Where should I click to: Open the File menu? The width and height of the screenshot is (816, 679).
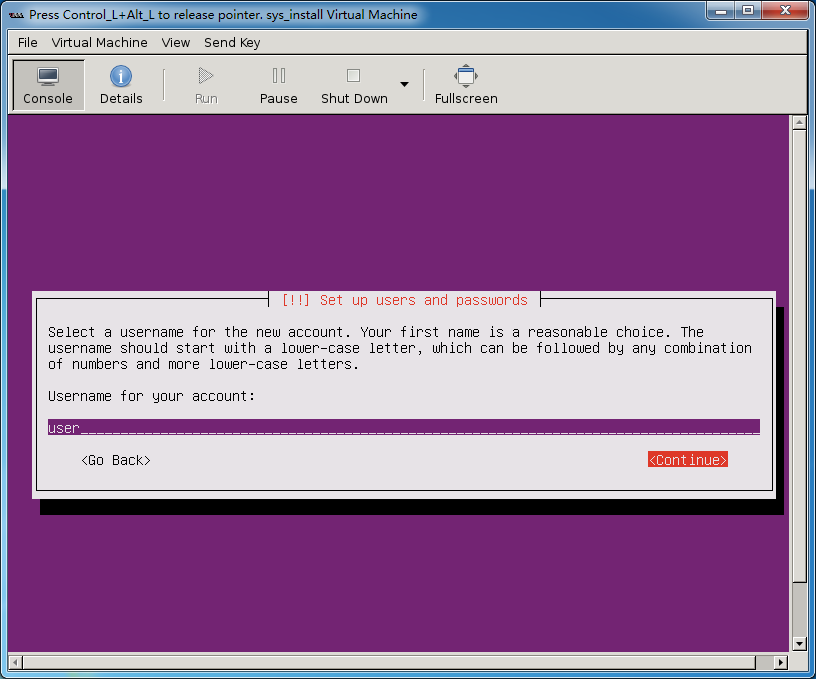(28, 42)
